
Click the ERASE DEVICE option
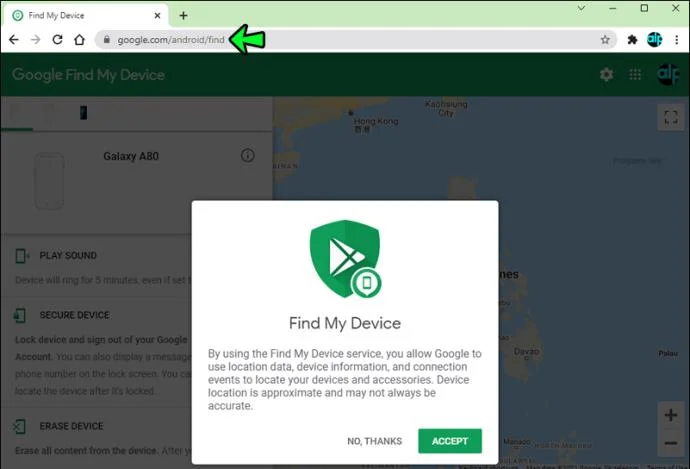point(71,426)
